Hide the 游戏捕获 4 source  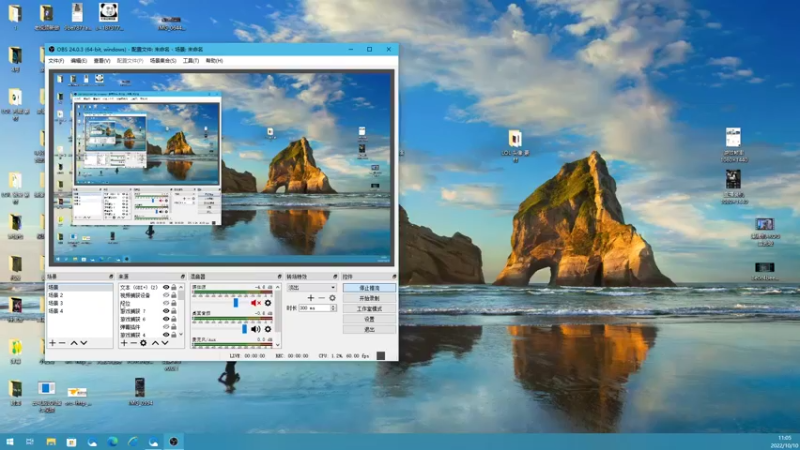[166, 335]
